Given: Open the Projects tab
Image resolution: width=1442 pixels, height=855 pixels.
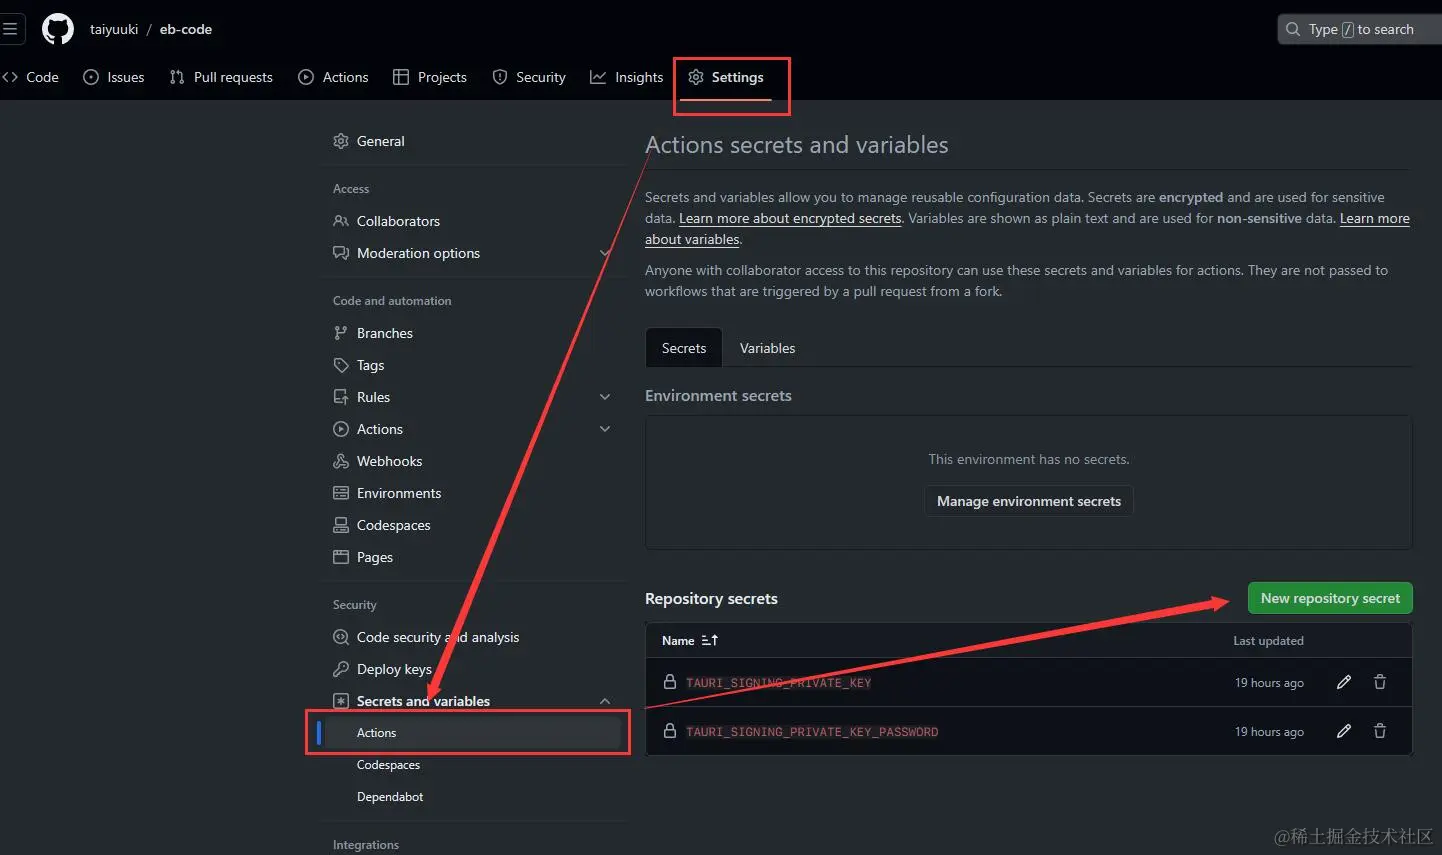Looking at the screenshot, I should (430, 77).
